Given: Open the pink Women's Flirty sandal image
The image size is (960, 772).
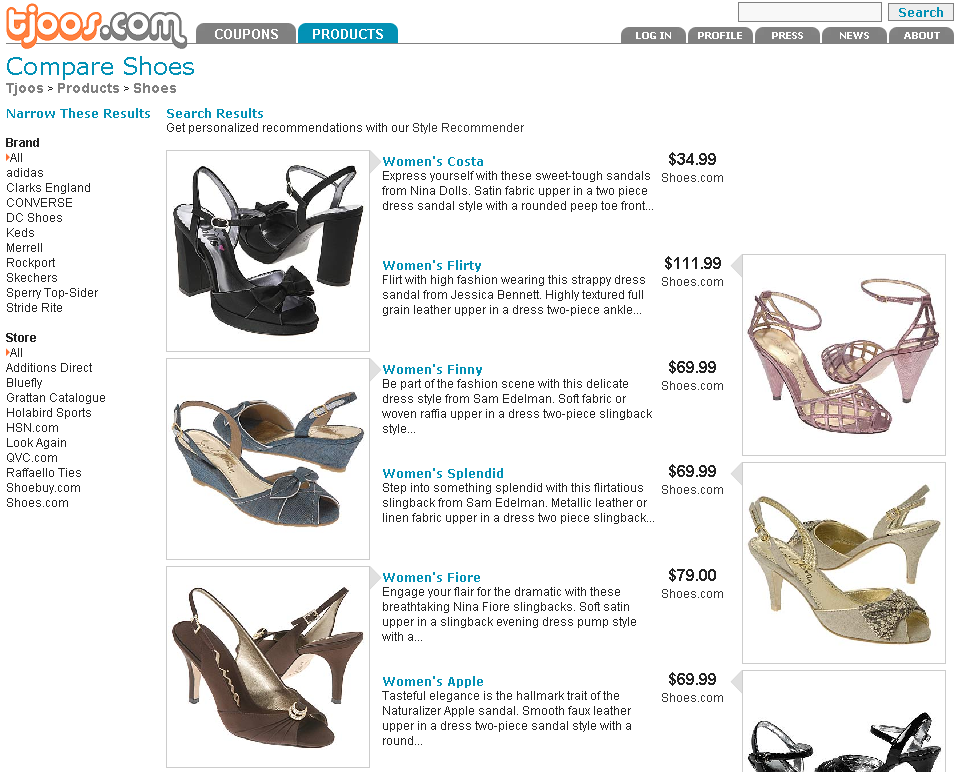Looking at the screenshot, I should point(844,355).
